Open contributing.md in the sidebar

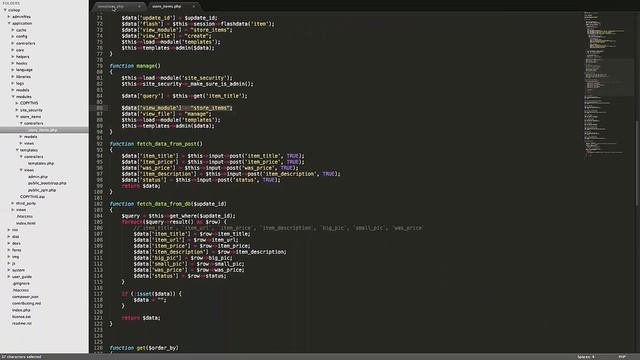coord(27,303)
